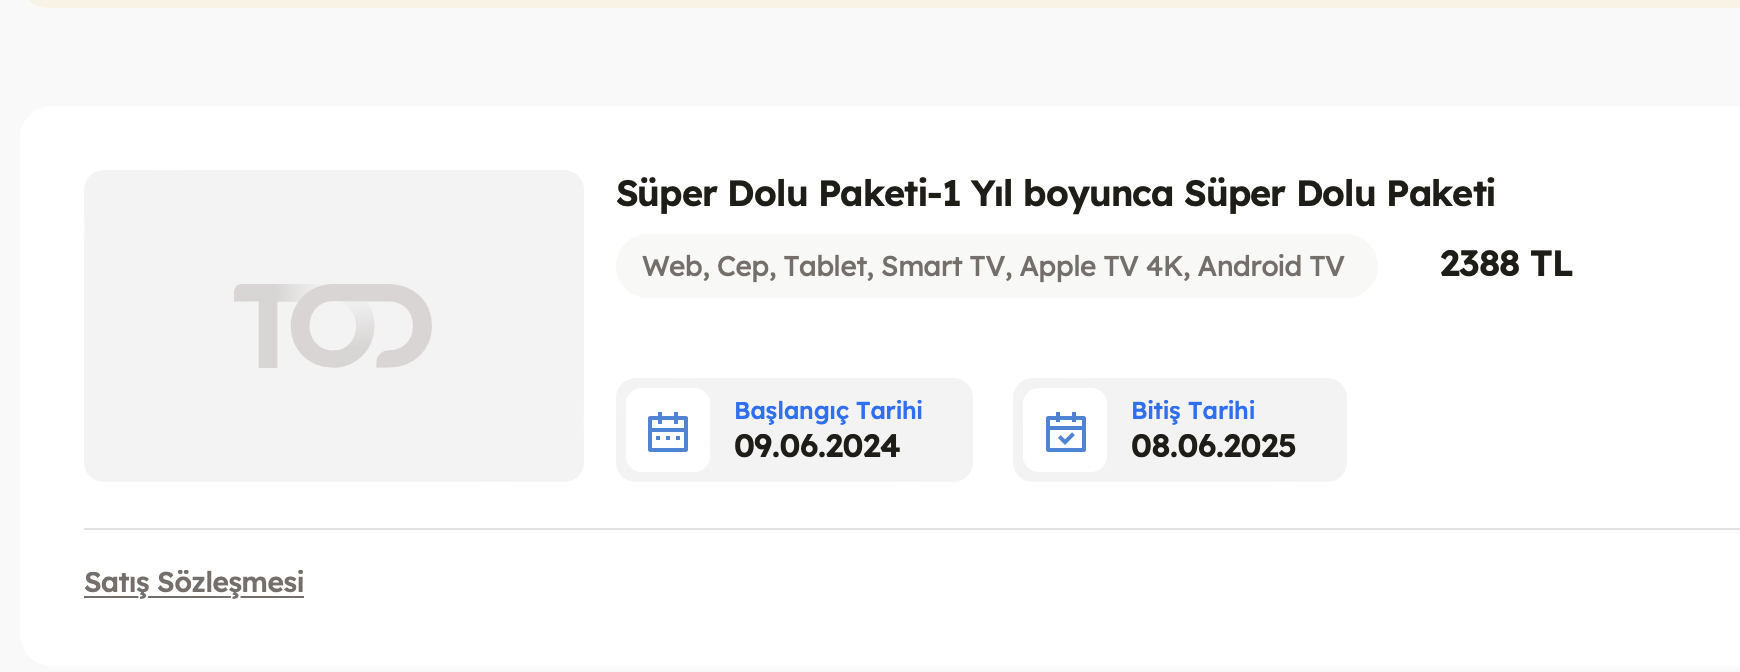Click the start date 09.06.2024
1740x672 pixels.
pos(817,446)
